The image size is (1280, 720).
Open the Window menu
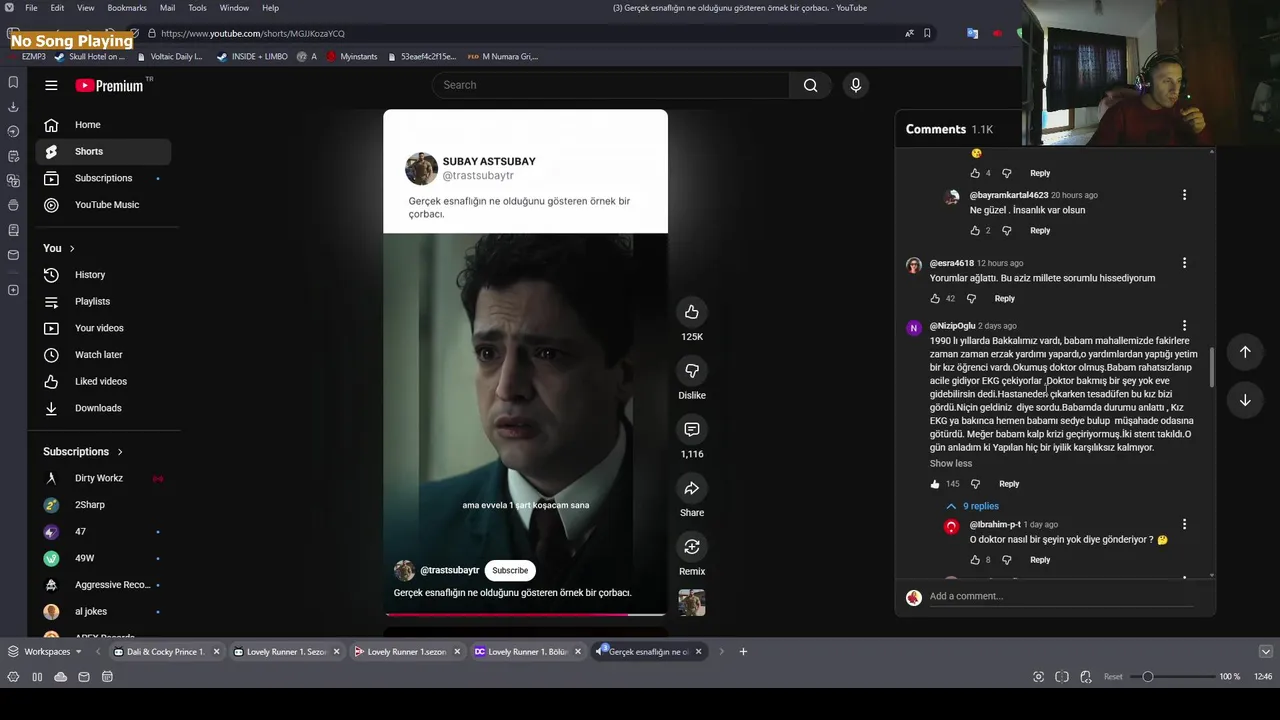tap(234, 8)
